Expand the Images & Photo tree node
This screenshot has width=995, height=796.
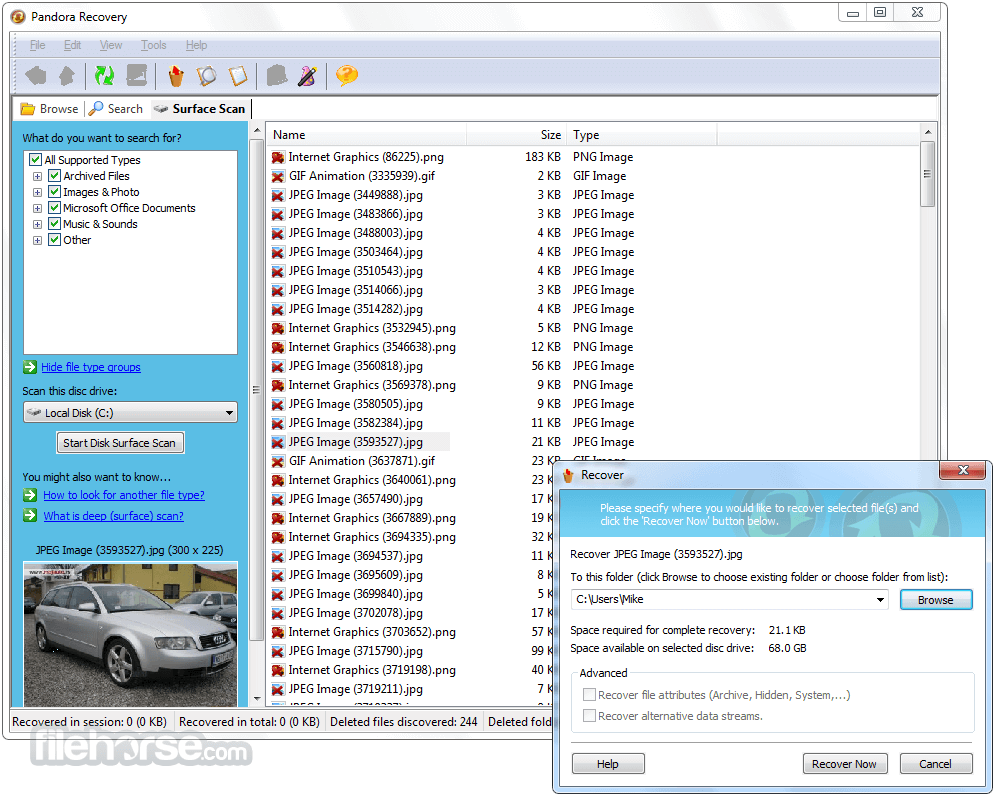[x=37, y=192]
